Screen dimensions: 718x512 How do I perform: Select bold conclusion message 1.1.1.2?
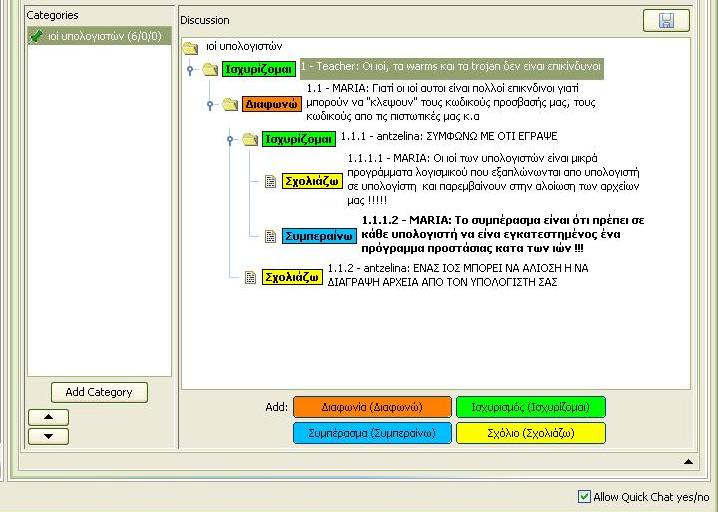click(x=503, y=234)
